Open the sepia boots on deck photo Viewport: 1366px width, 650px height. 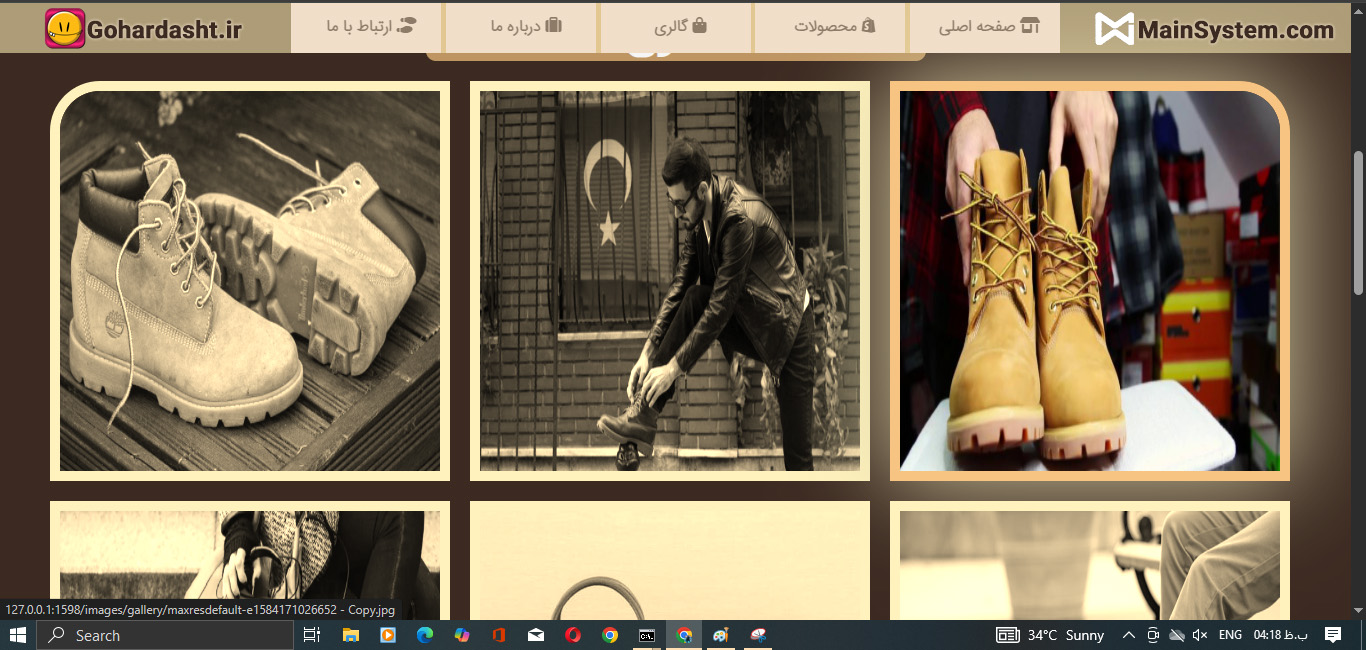pyautogui.click(x=249, y=281)
